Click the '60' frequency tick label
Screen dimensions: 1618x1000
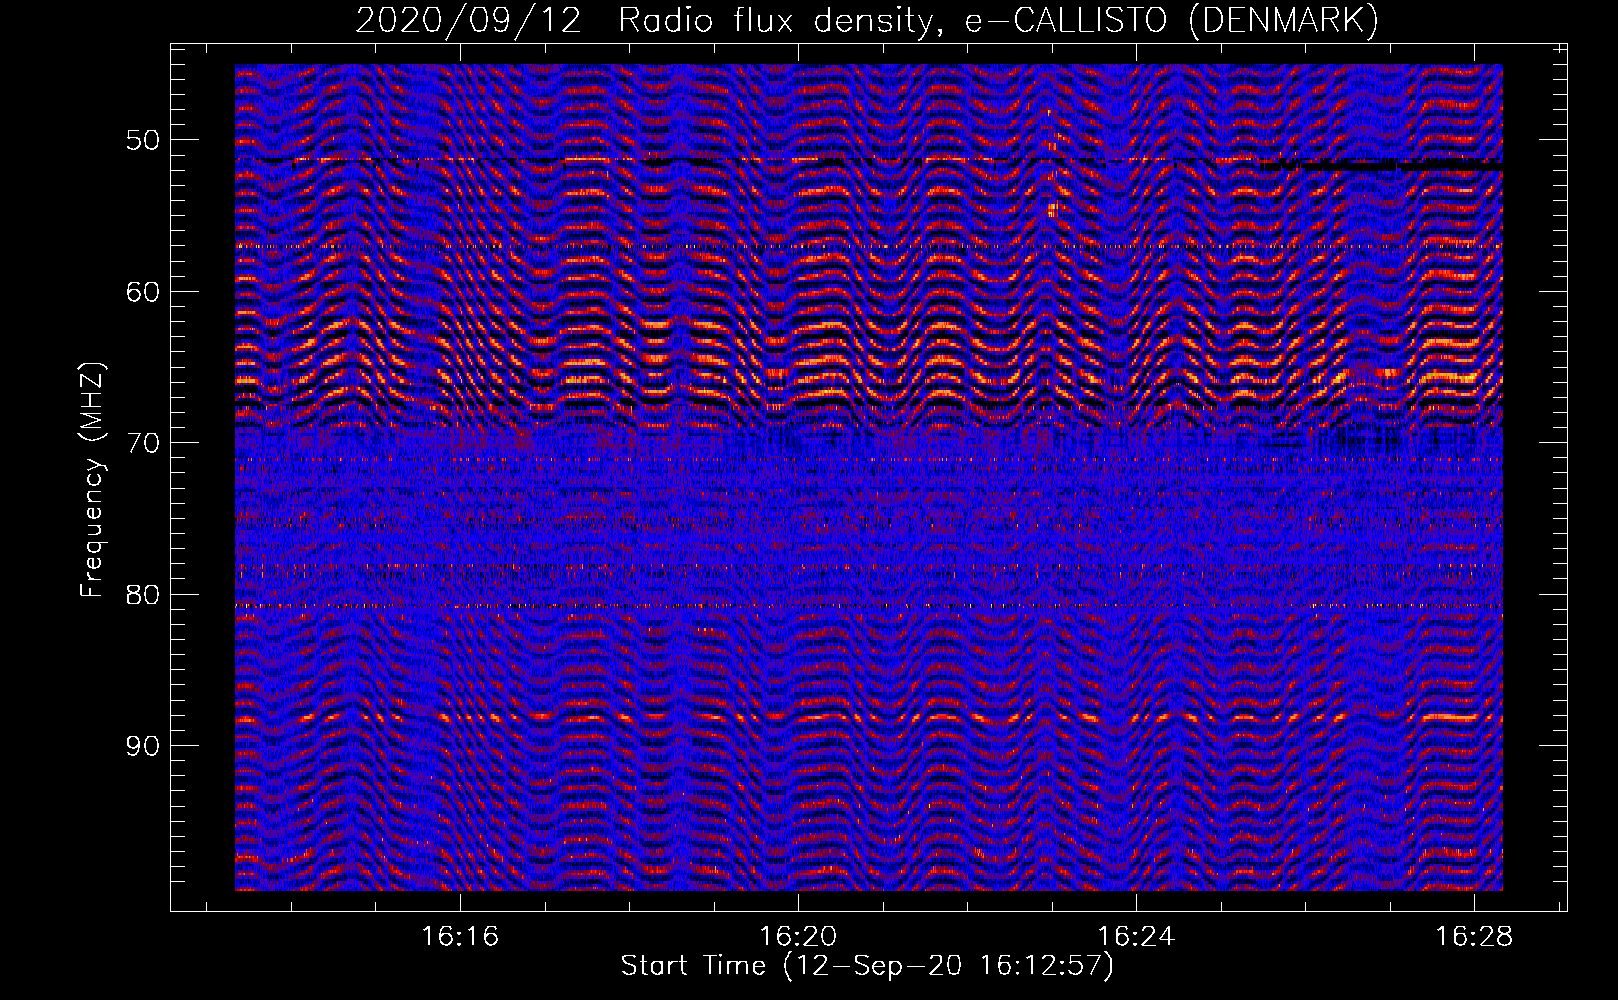coord(143,292)
